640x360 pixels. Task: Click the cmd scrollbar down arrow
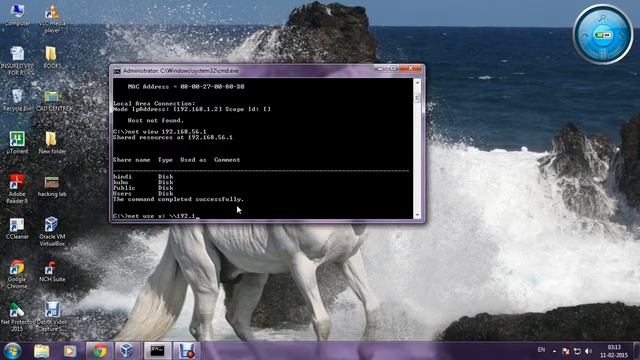417,215
